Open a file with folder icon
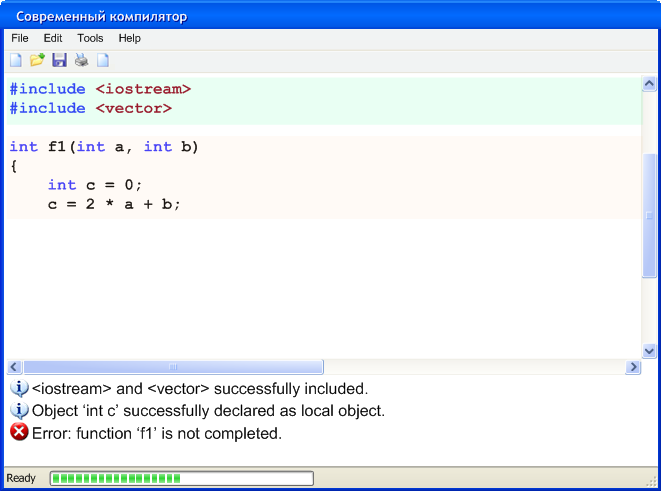Image resolution: width=661 pixels, height=491 pixels. point(37,60)
